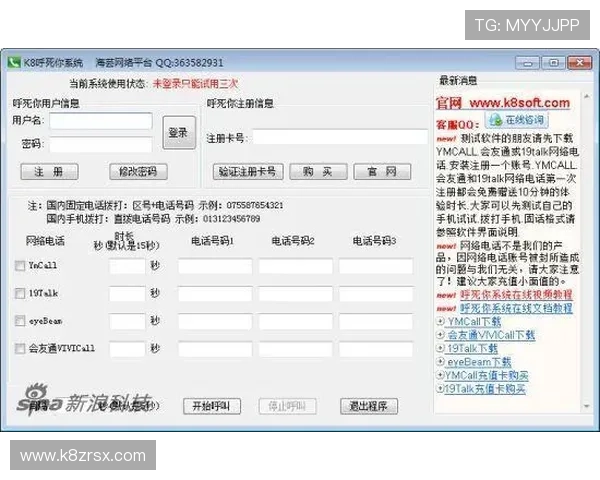Click plus icon beside eyeBeam下载

click(440, 361)
